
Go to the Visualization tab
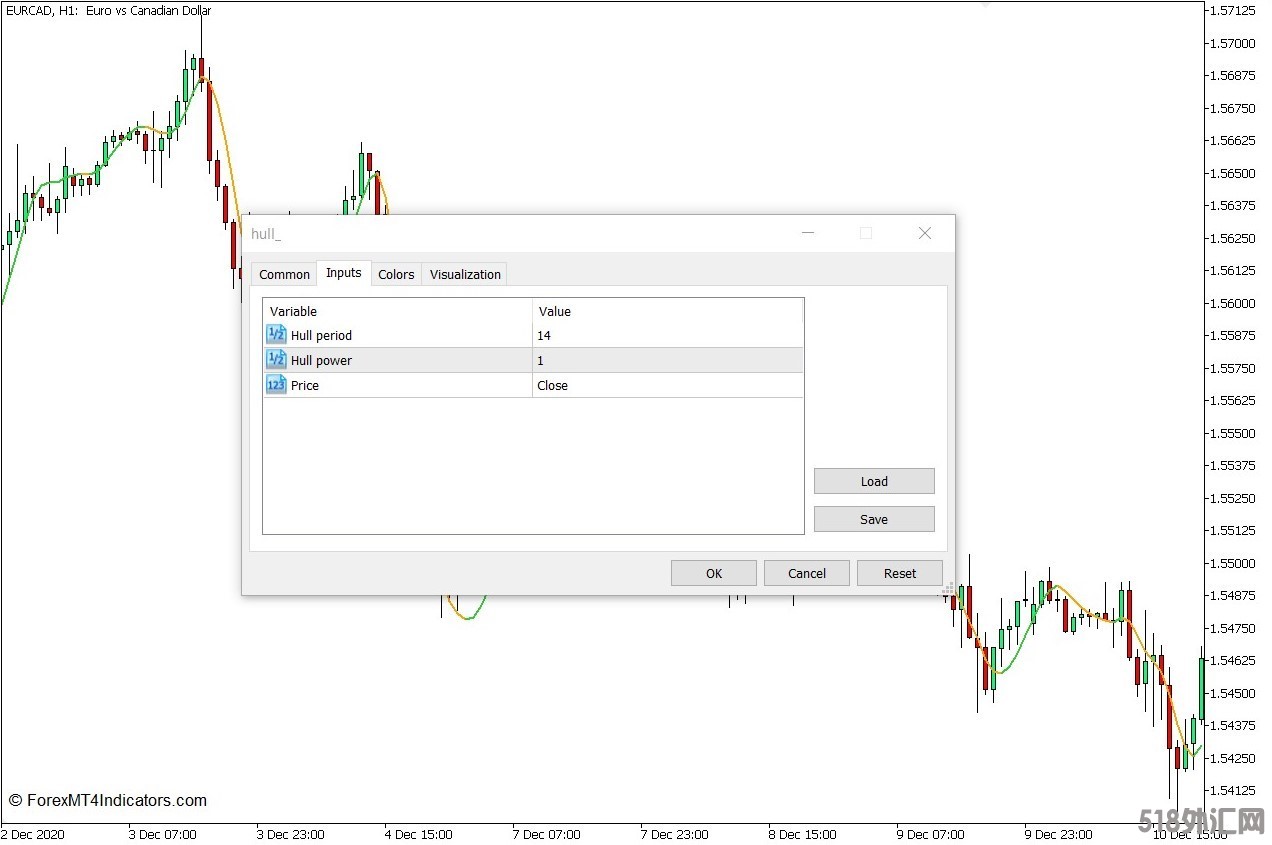click(465, 274)
